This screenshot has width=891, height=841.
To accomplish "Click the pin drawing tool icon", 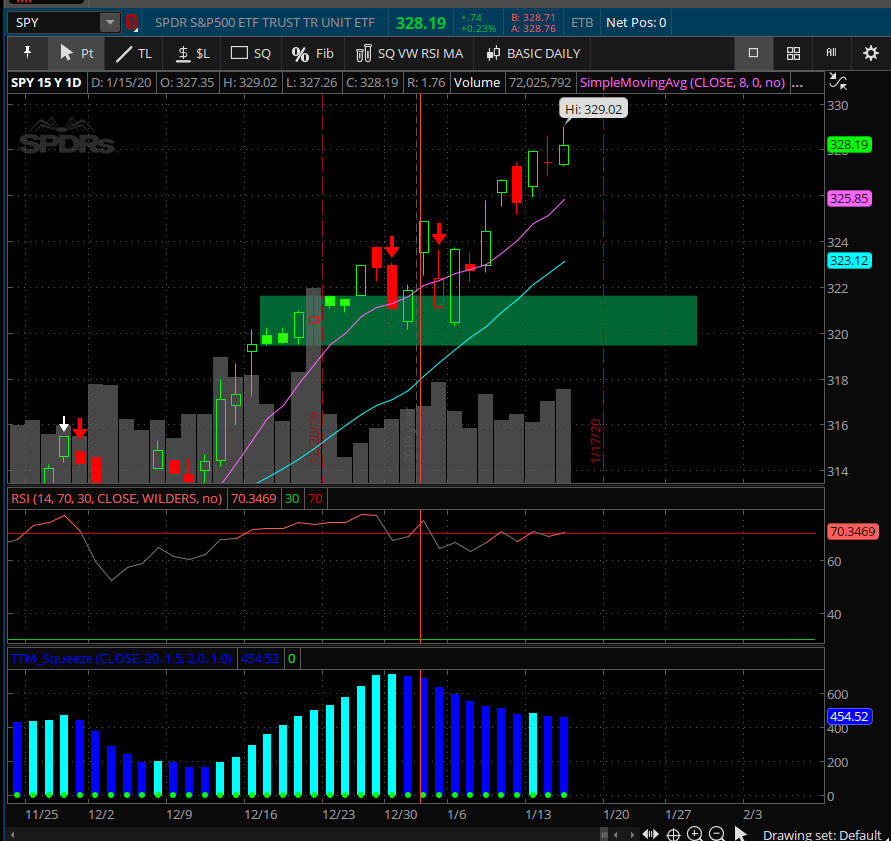I will pos(28,53).
